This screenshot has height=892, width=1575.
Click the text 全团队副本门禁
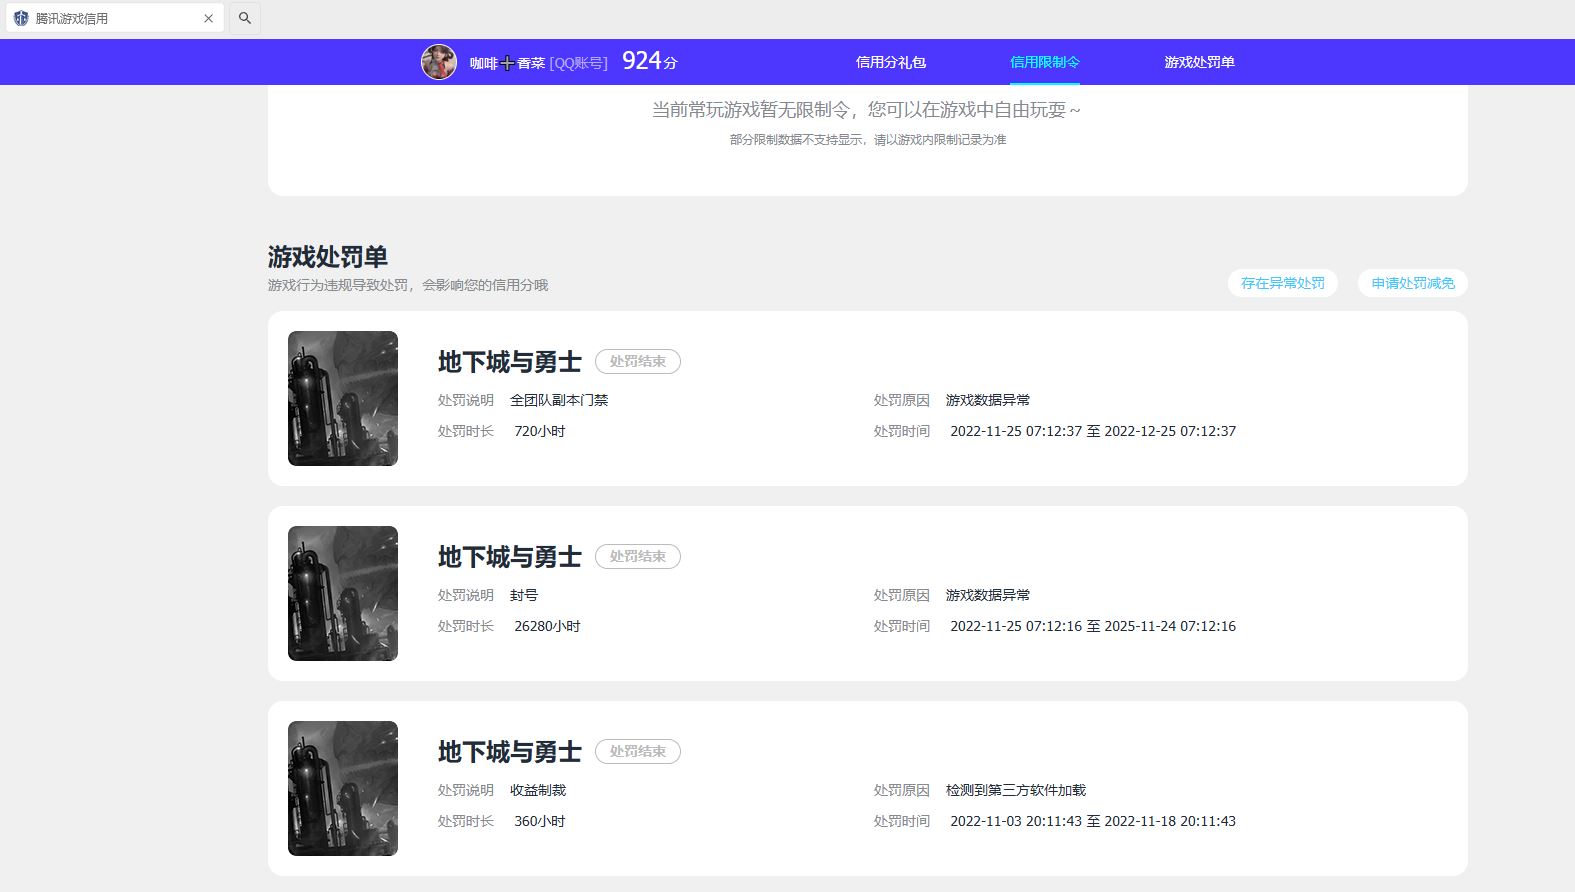pos(559,400)
